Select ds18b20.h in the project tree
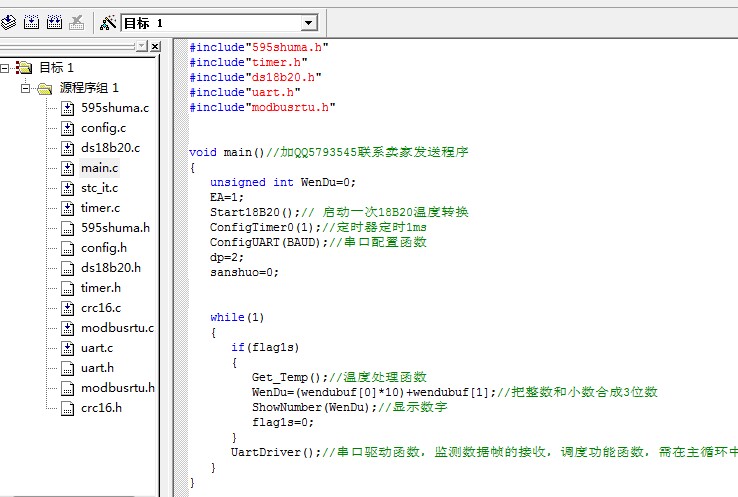Viewport: 738px width, 497px height. click(x=111, y=268)
